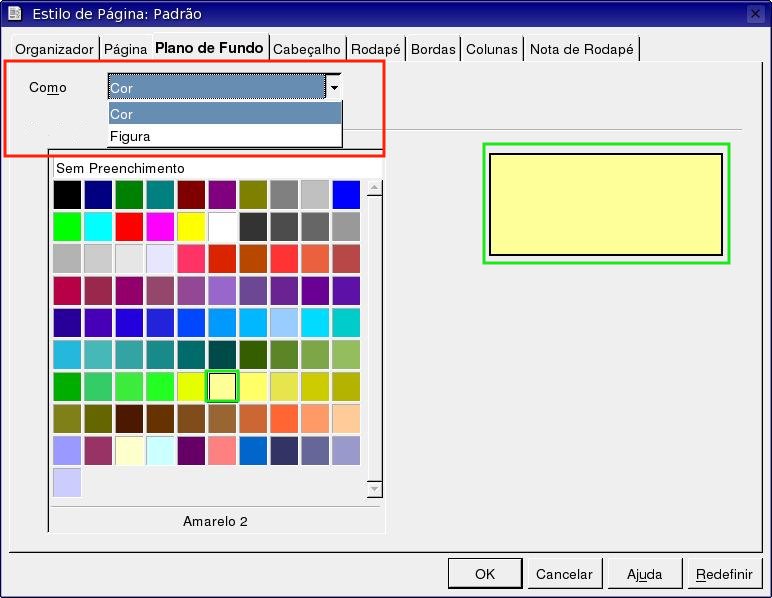
Task: Open the Como dropdown arrow
Action: (334, 88)
